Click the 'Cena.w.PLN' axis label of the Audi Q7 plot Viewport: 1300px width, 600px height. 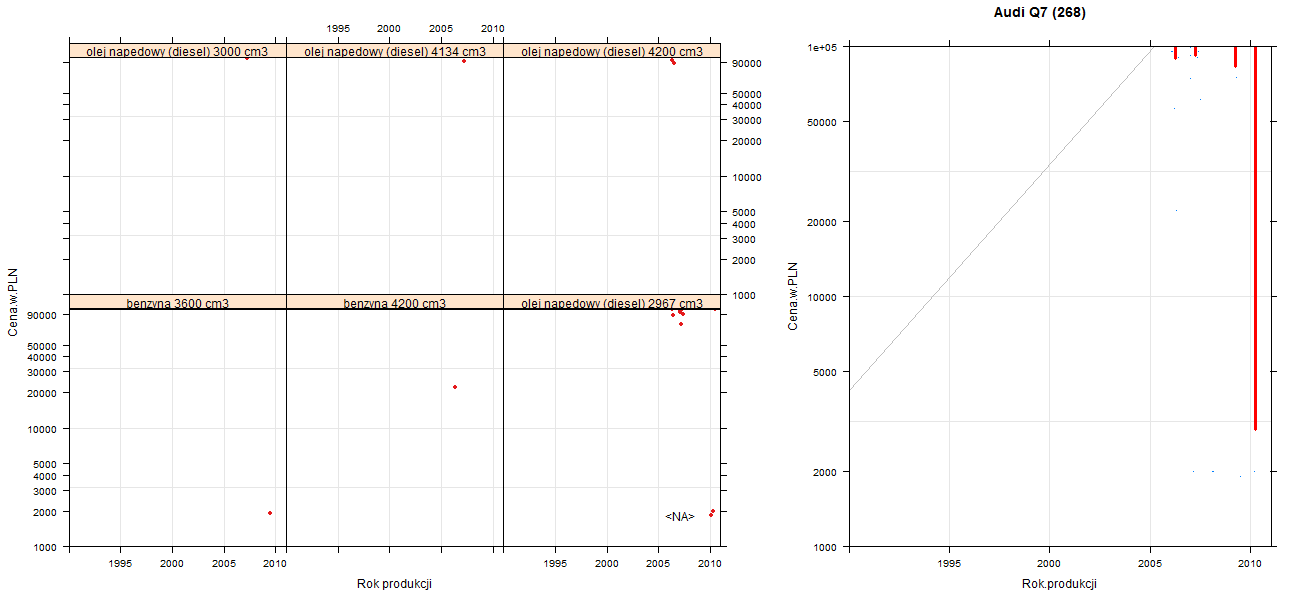(793, 296)
